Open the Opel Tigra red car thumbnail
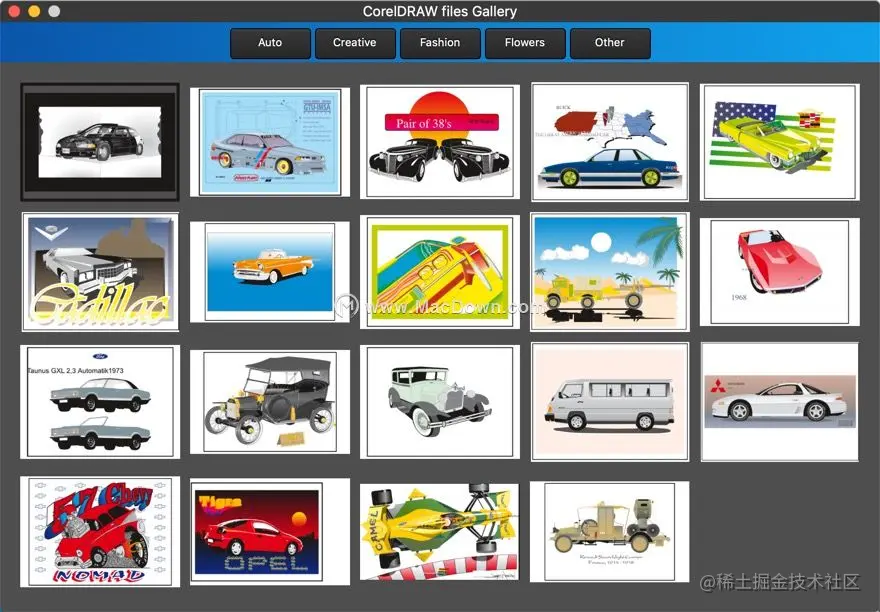 point(270,532)
